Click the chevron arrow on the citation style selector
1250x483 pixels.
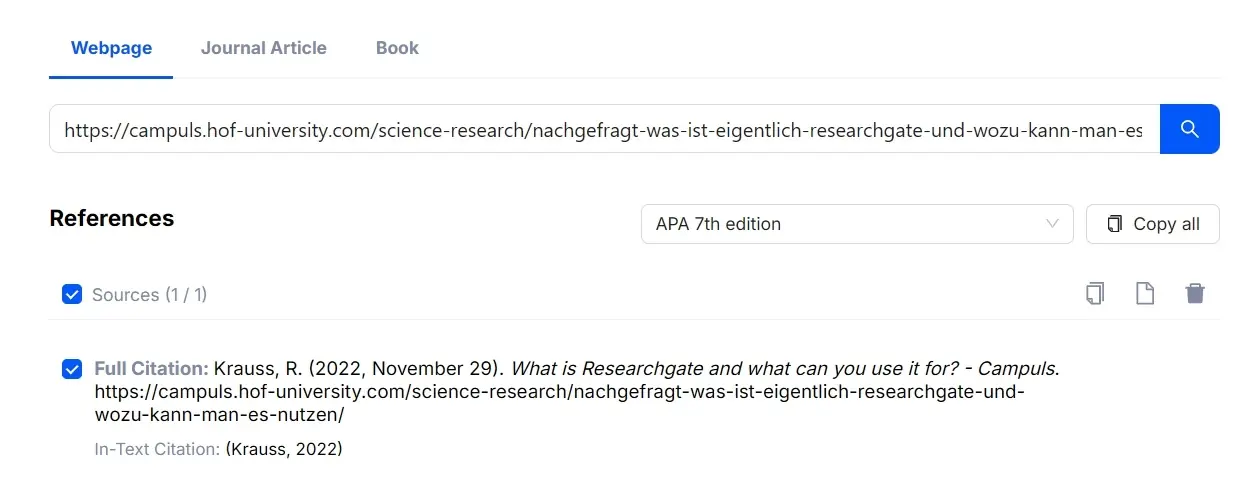coord(1052,224)
